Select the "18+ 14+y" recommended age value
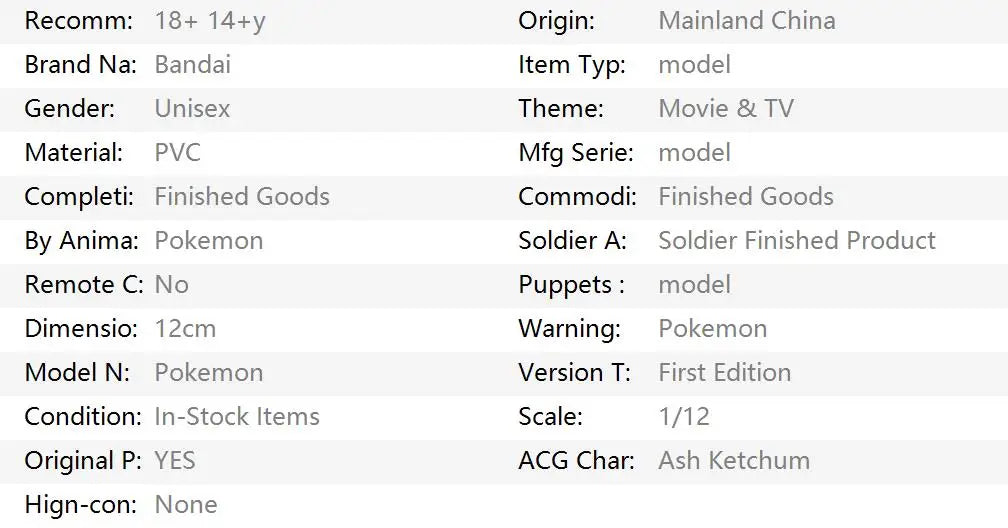 (x=210, y=21)
